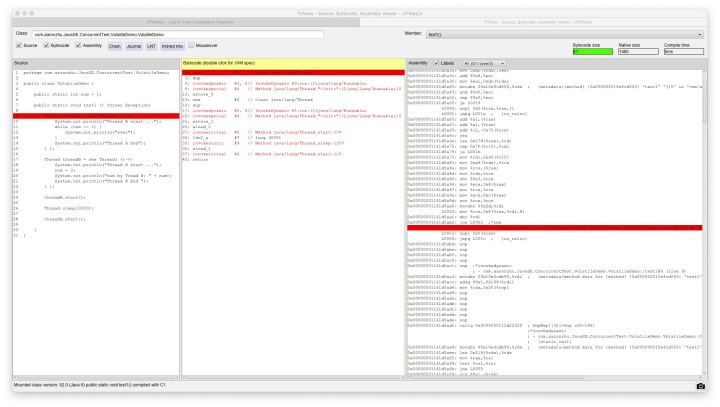Select bytecode line "13: new #2"
The height and width of the screenshot is (407, 720).
293,100
